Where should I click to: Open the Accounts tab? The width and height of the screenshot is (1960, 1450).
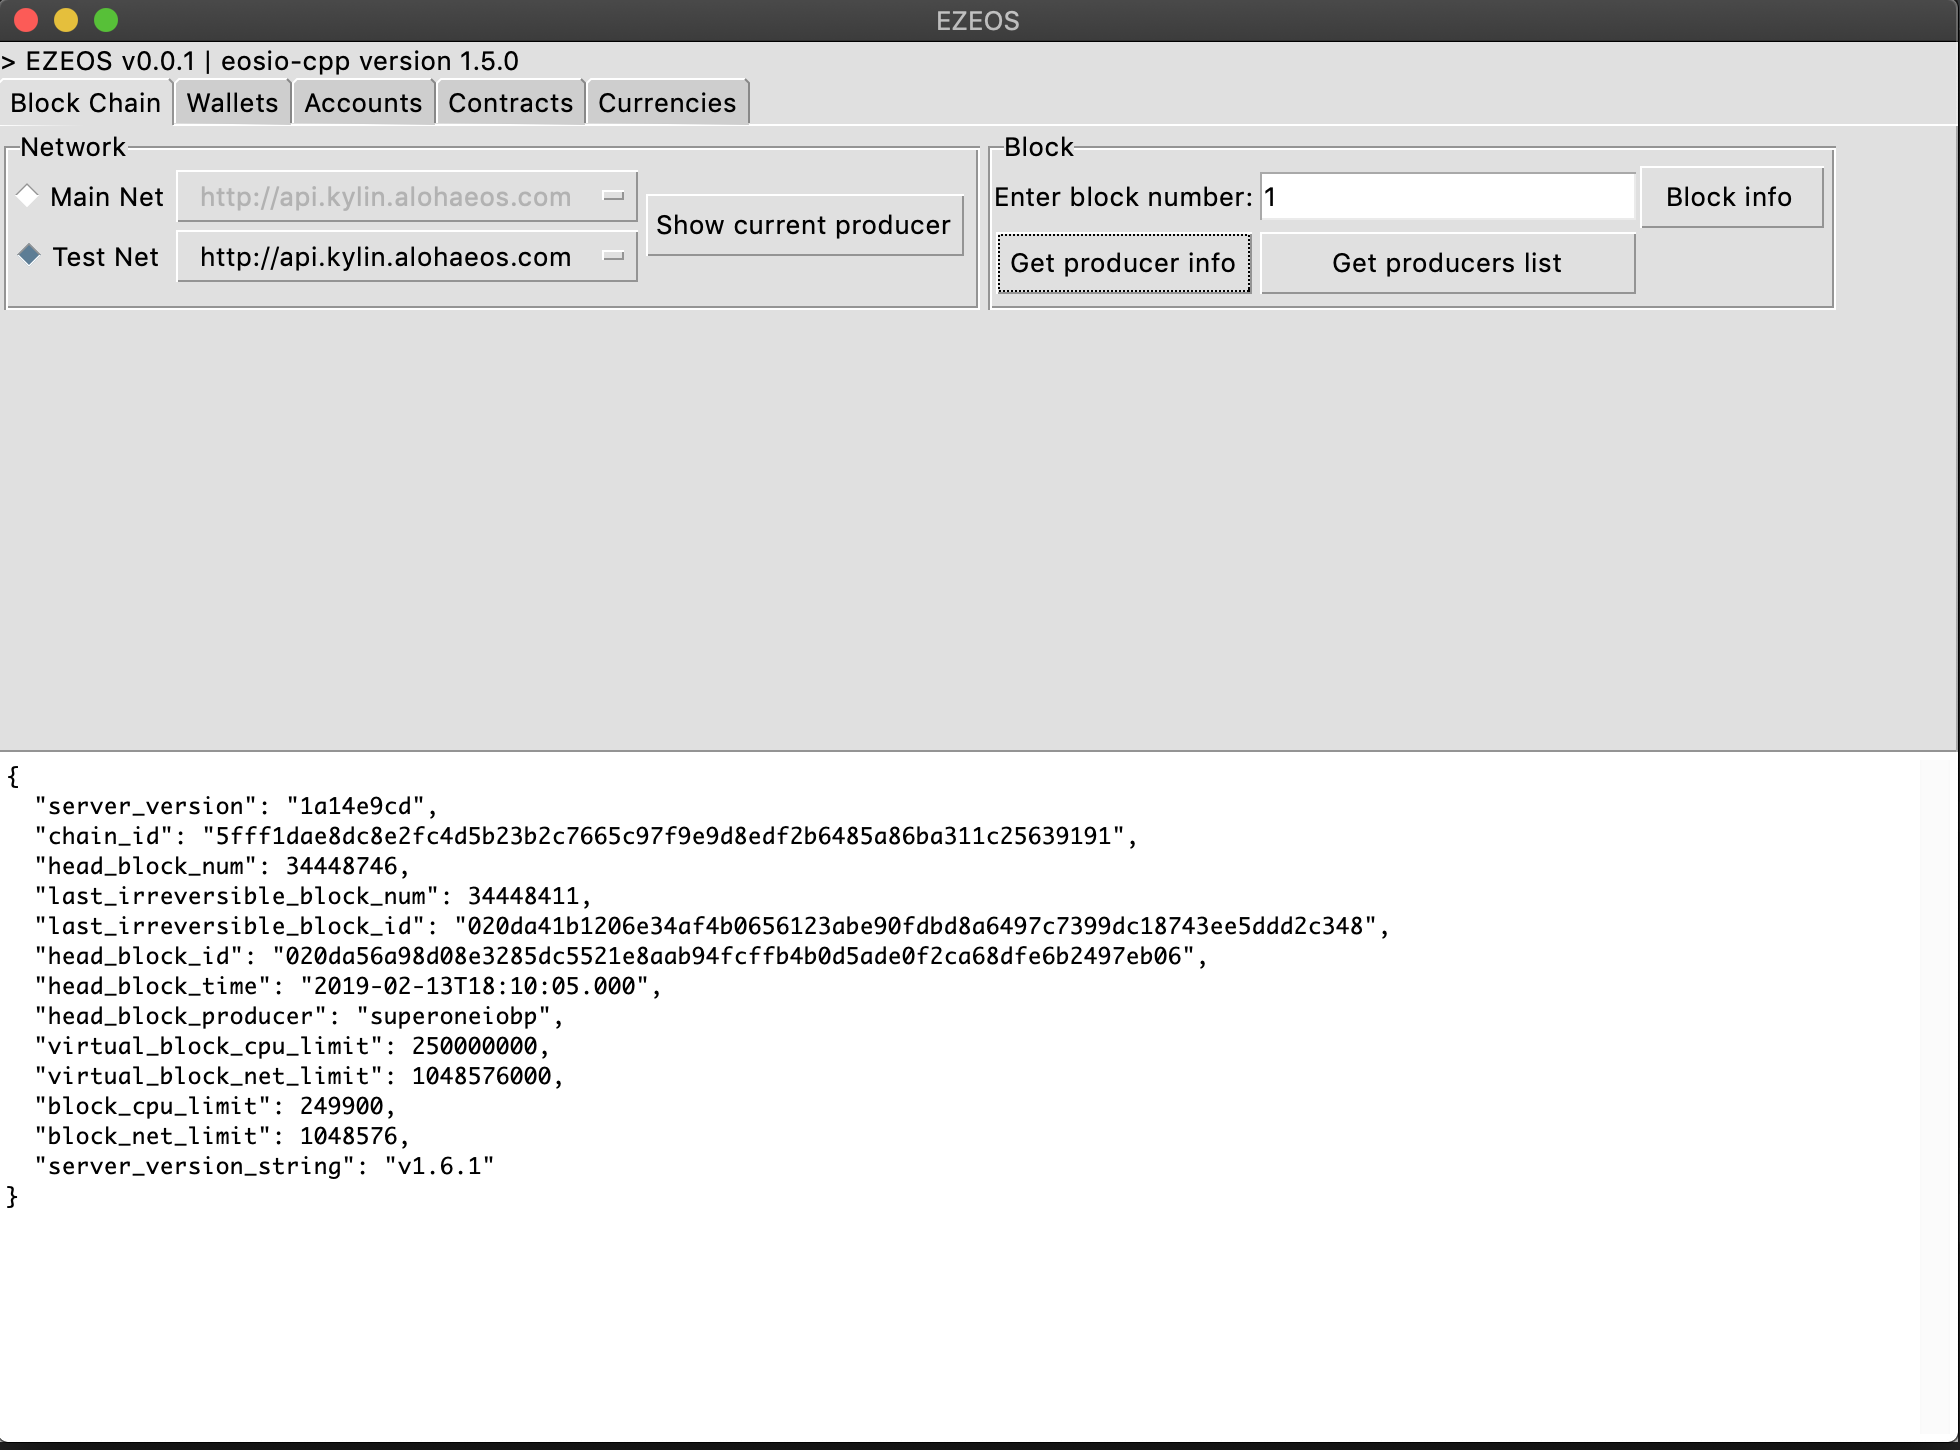tap(363, 103)
